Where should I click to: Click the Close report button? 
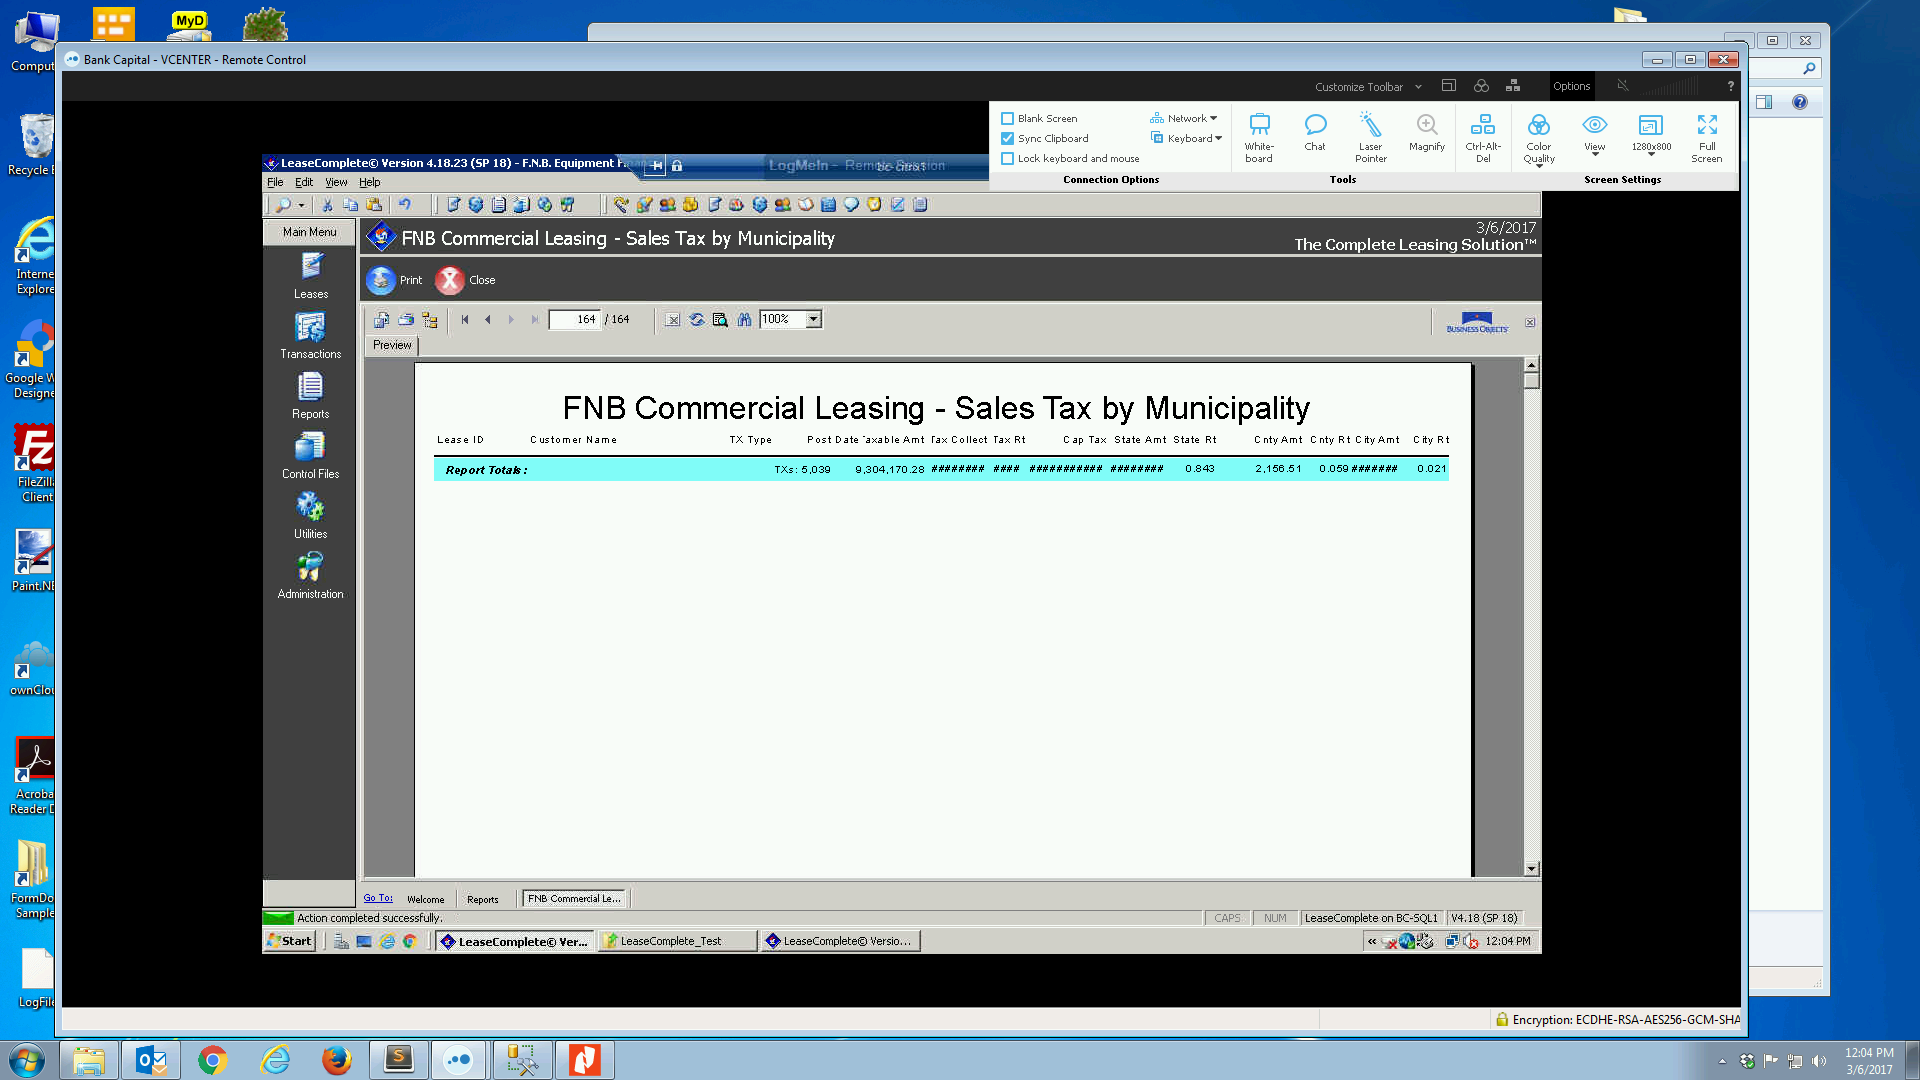pos(465,280)
